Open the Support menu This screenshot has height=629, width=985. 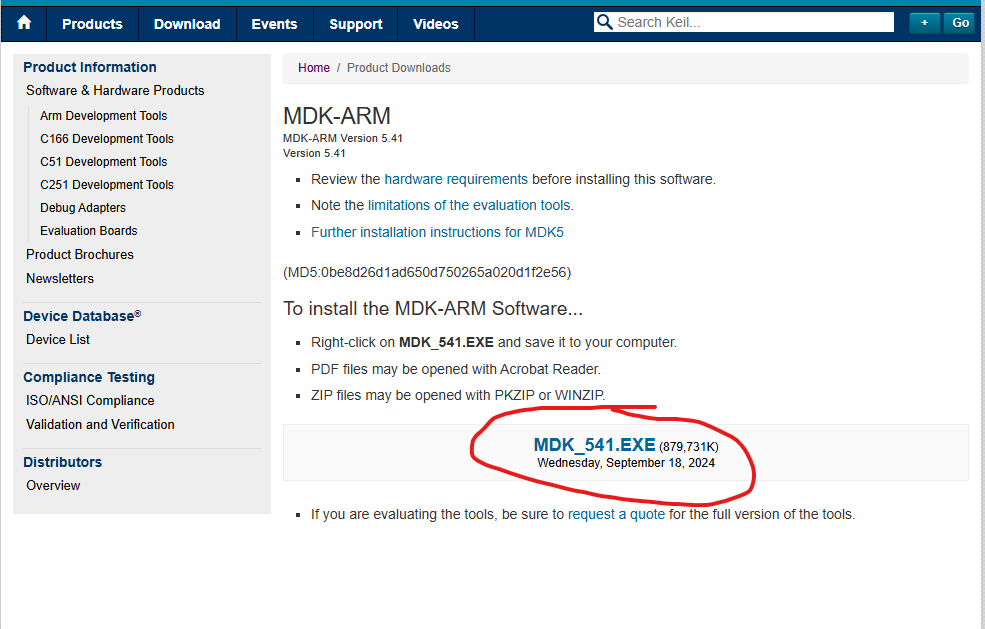tap(356, 24)
